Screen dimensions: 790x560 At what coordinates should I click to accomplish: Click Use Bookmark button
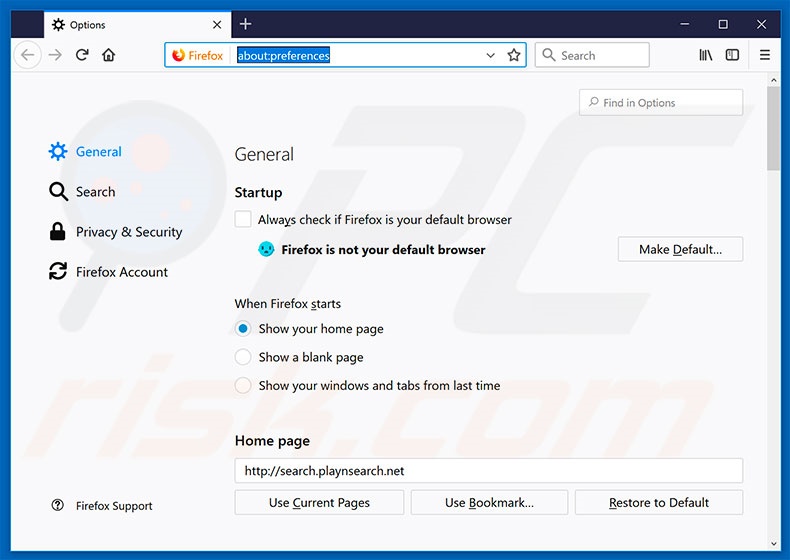pos(489,503)
